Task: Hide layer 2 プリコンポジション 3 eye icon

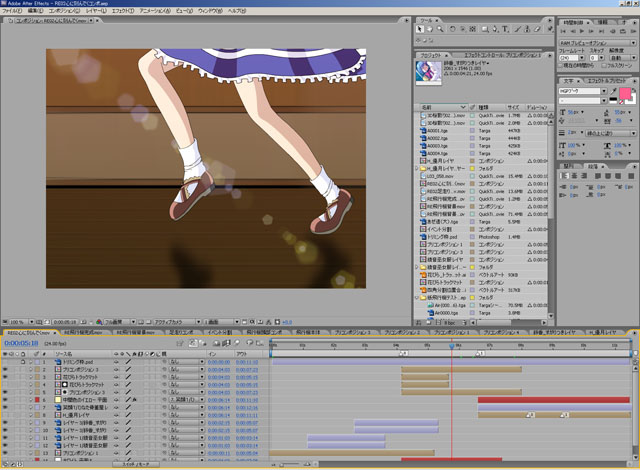Action: [x=5, y=369]
